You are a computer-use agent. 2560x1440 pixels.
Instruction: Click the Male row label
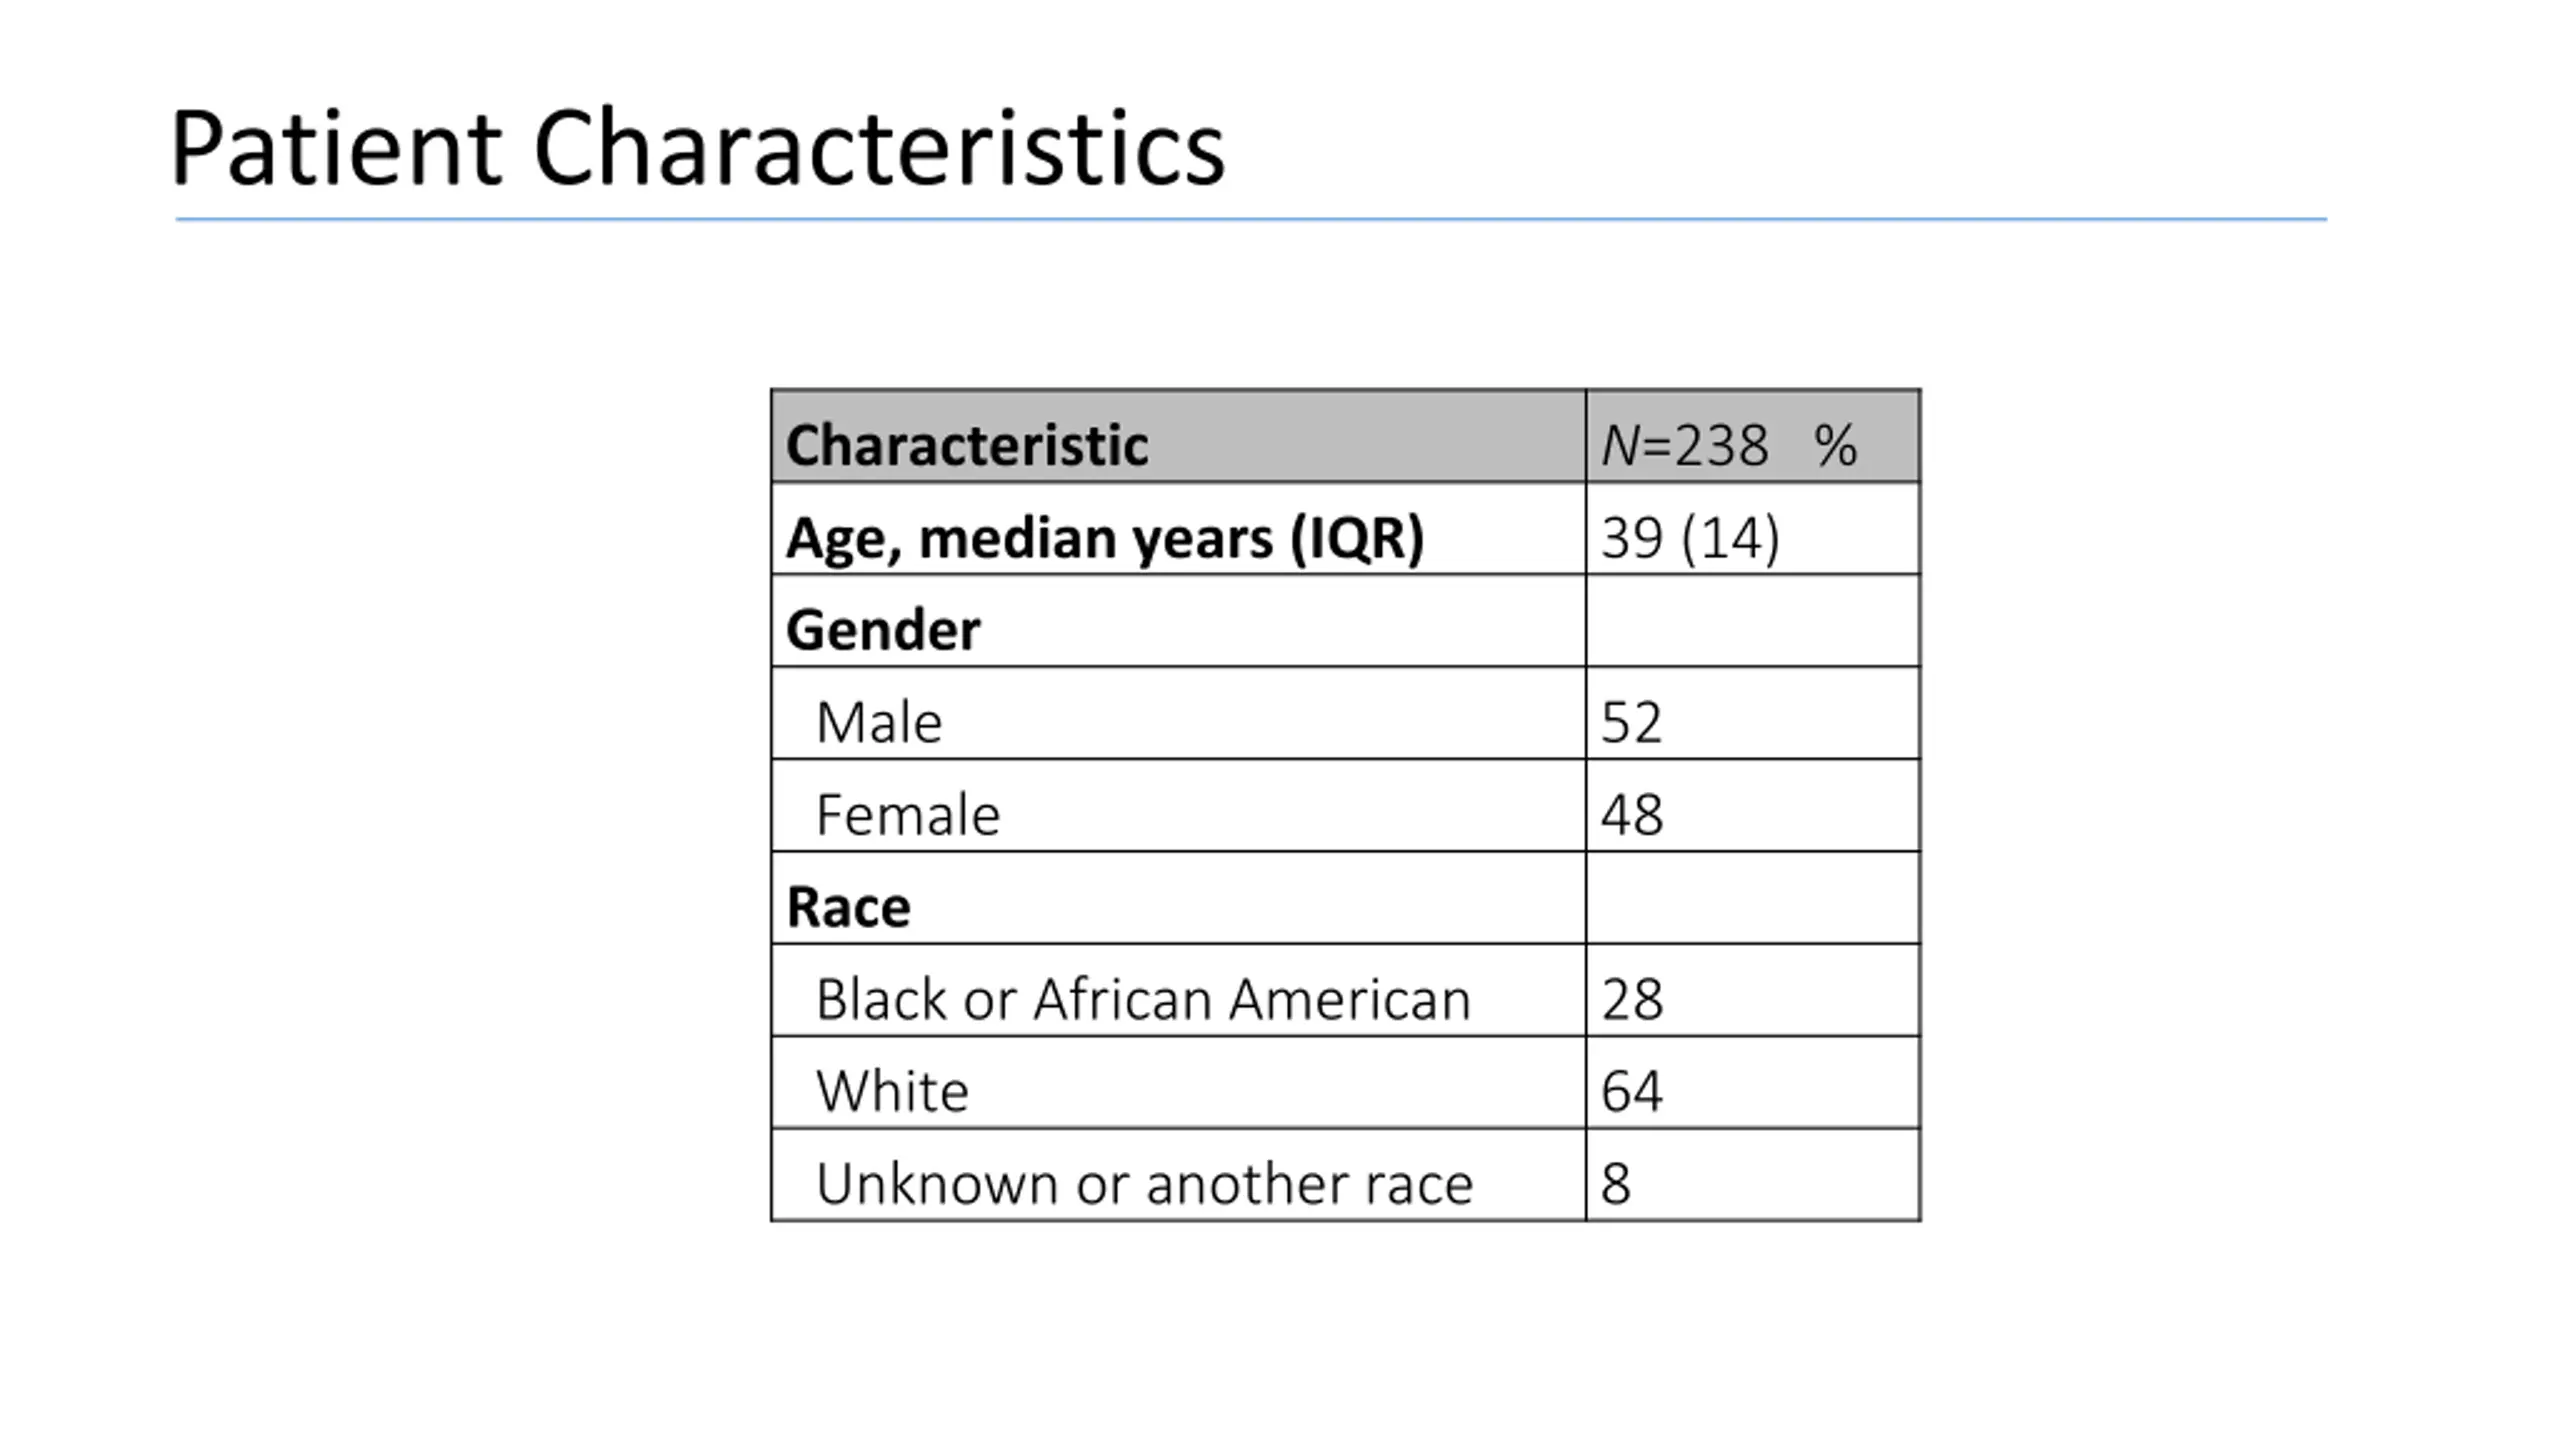(x=1178, y=713)
